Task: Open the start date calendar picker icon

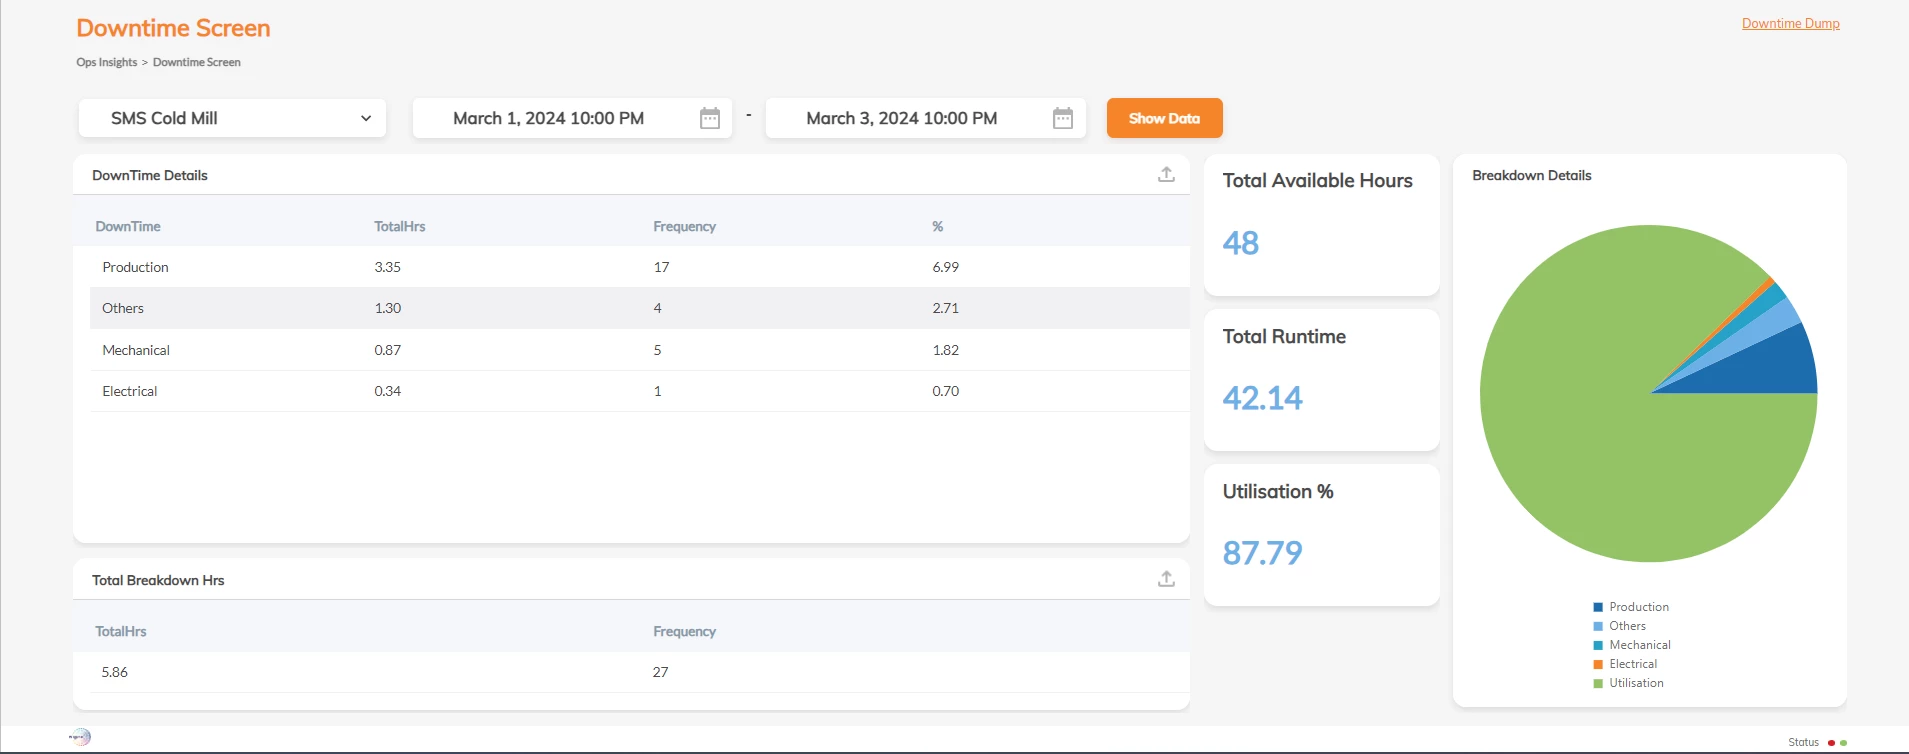Action: point(710,118)
